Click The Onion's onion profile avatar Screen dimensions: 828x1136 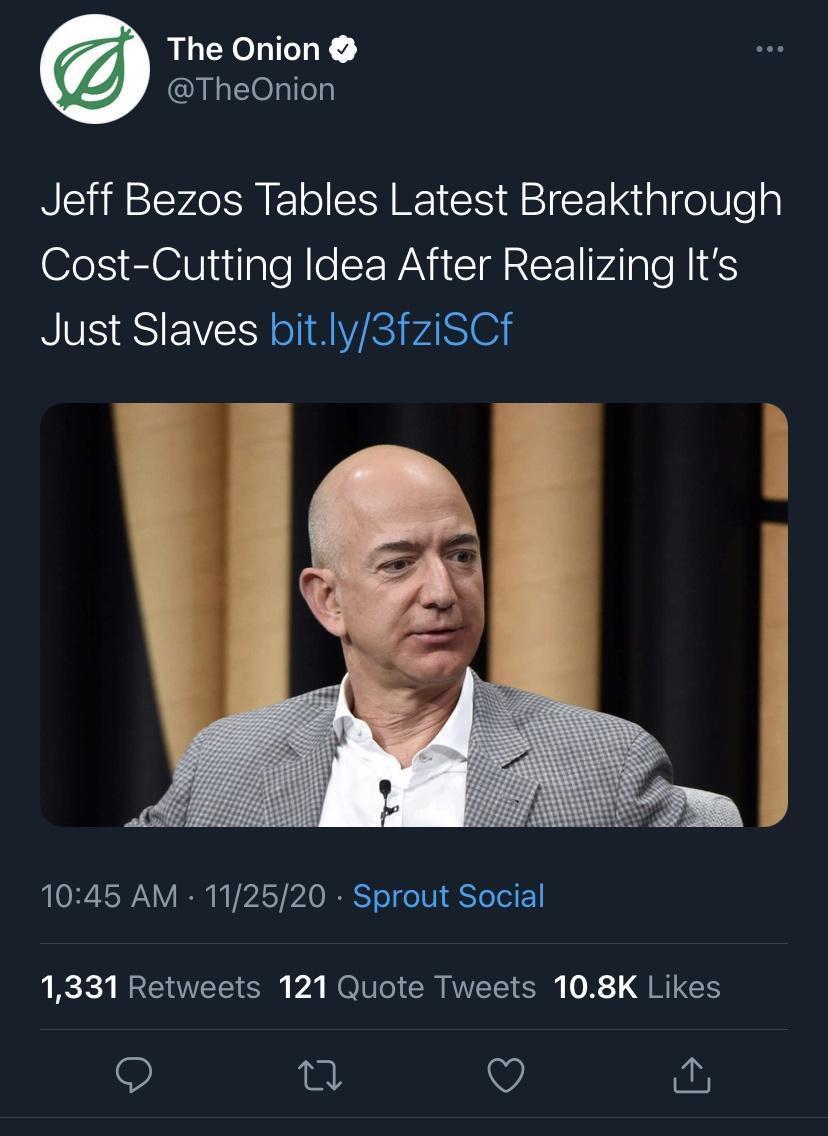point(94,68)
